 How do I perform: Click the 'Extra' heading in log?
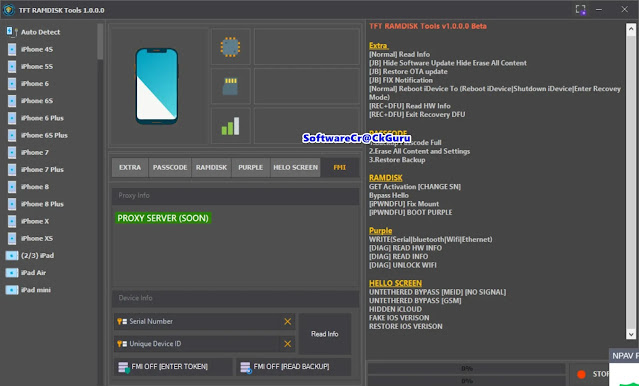click(379, 46)
